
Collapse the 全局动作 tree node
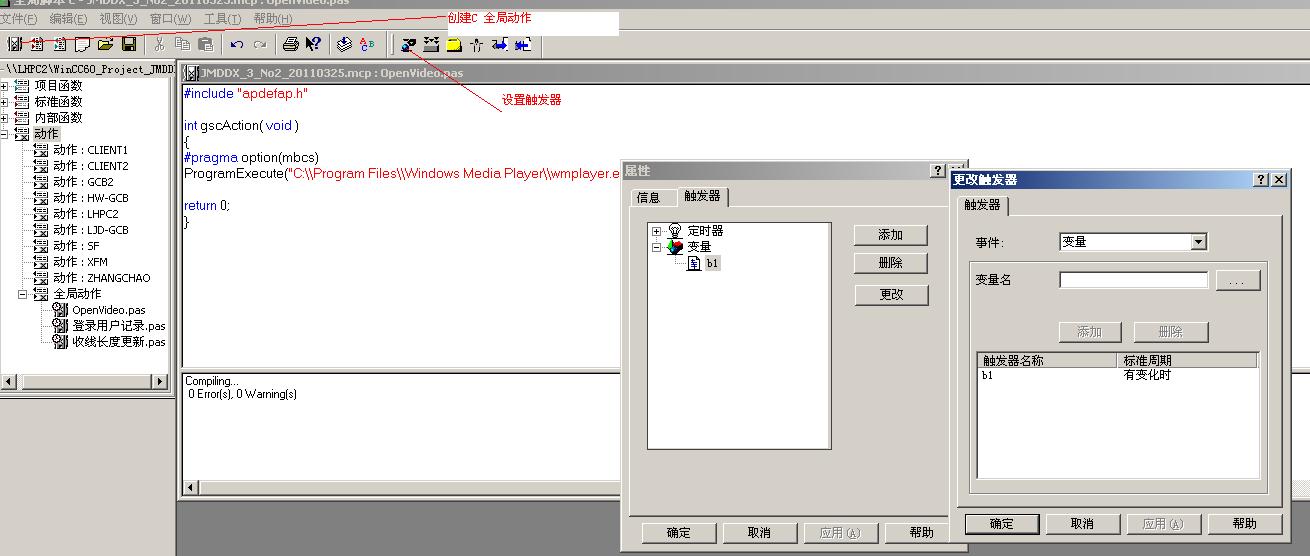pyautogui.click(x=22, y=294)
